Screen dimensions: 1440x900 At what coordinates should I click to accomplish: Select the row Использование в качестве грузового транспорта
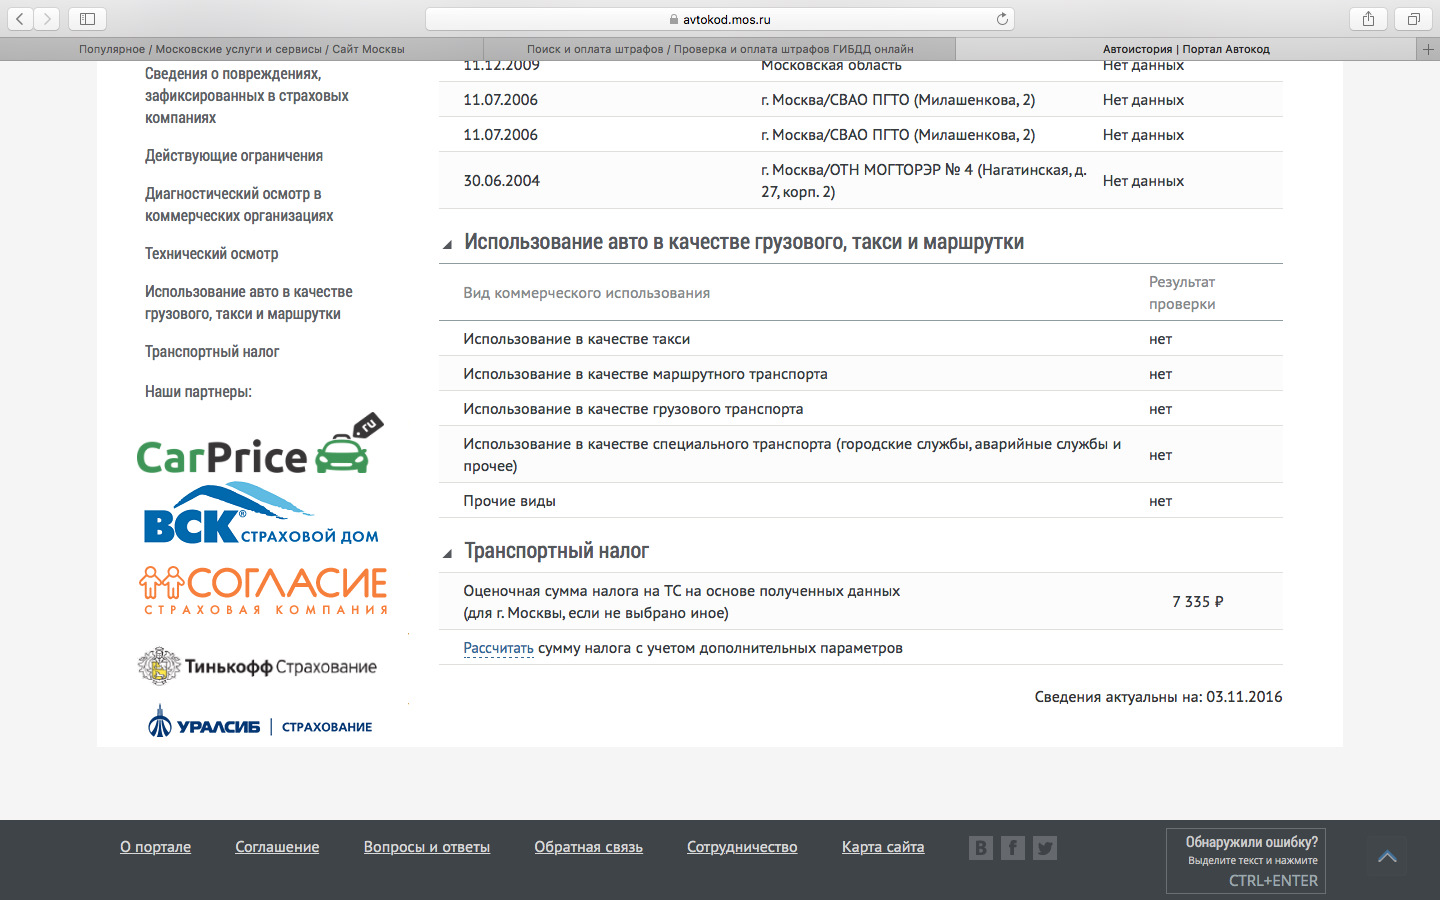(x=860, y=409)
